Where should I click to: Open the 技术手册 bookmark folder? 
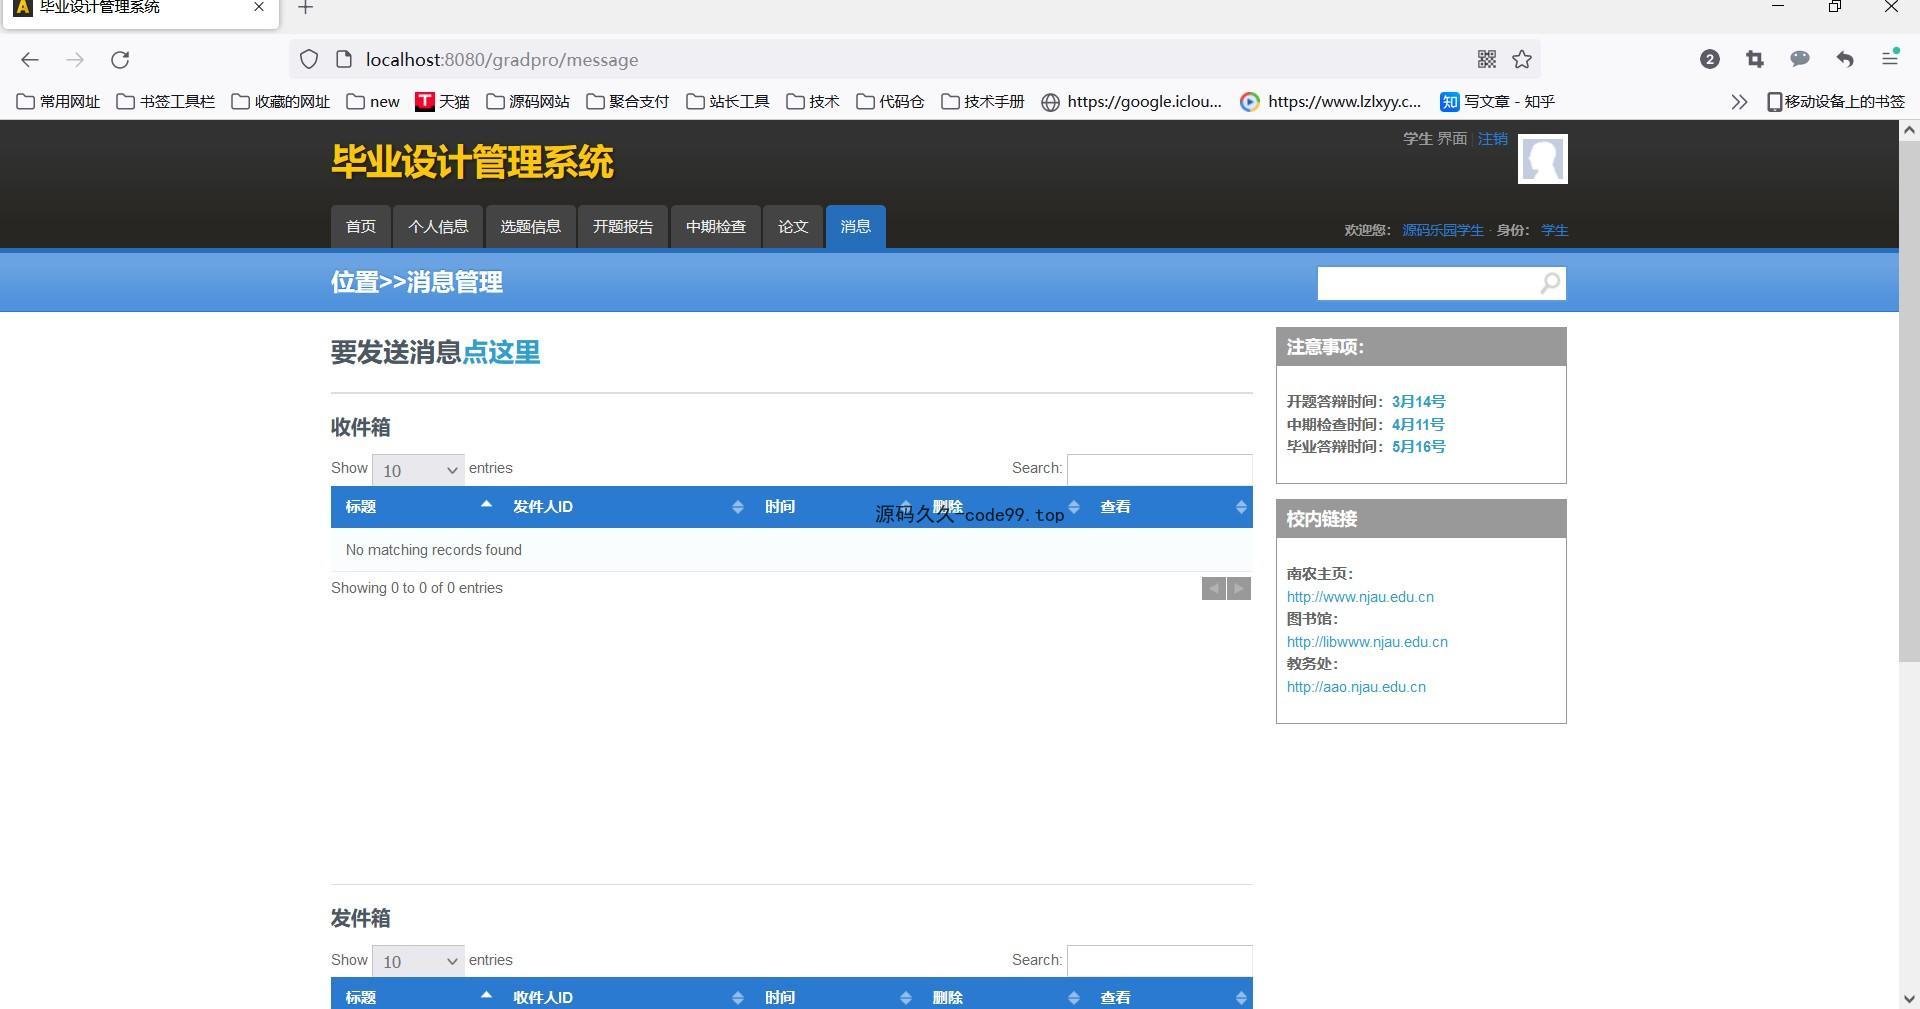(983, 102)
